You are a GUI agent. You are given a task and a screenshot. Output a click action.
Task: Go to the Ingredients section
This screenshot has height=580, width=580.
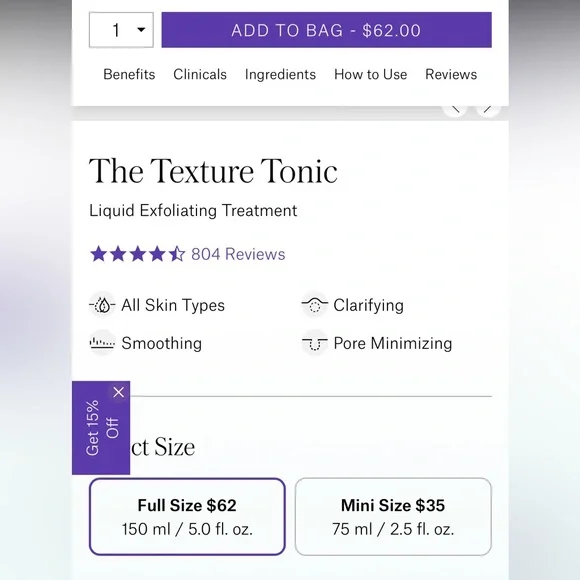click(280, 74)
